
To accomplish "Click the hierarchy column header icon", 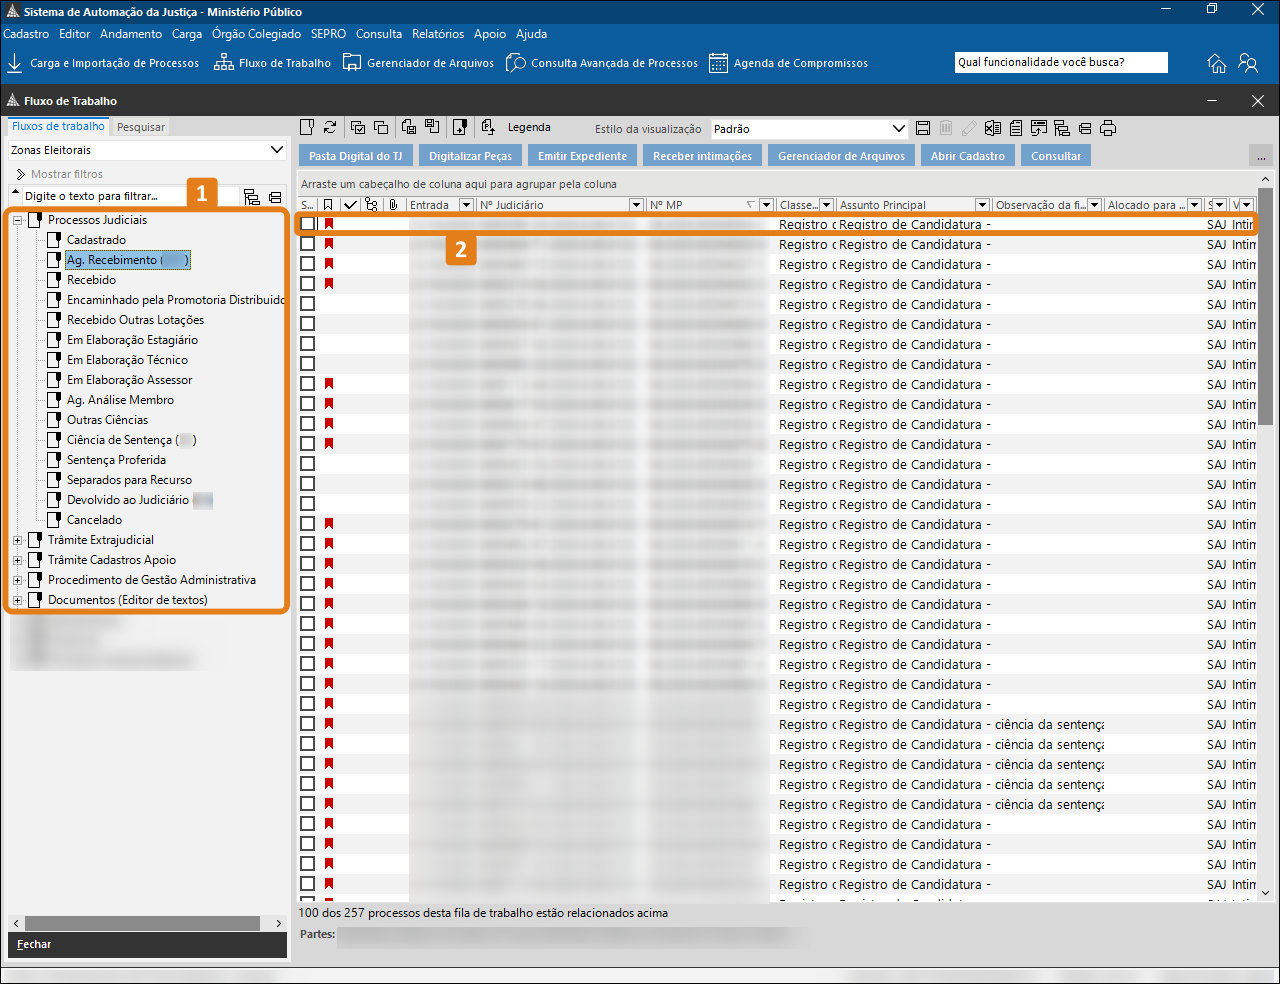I will 372,205.
